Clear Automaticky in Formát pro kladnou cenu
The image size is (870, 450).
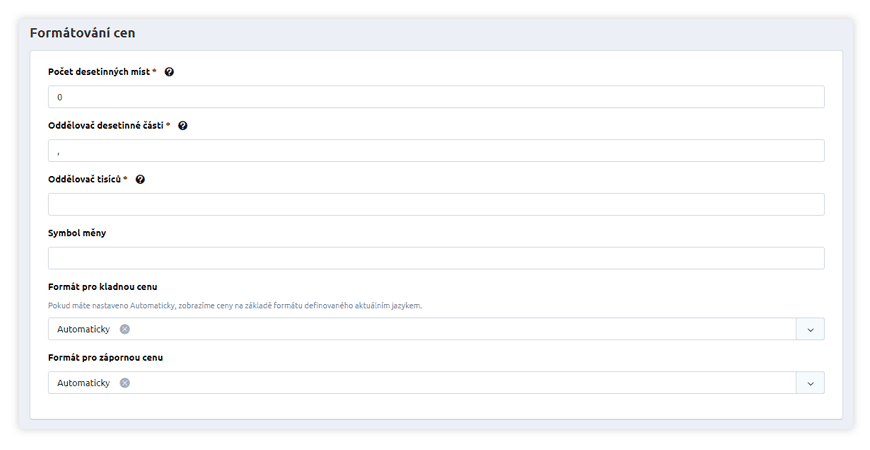tap(125, 329)
